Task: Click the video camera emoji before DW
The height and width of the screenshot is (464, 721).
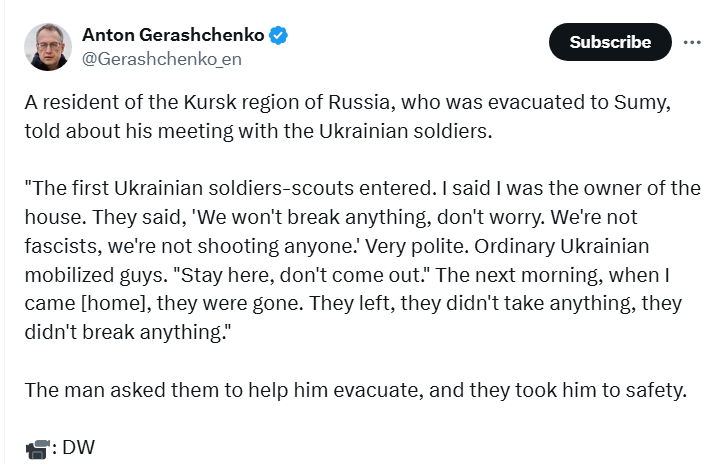Action: tap(37, 448)
